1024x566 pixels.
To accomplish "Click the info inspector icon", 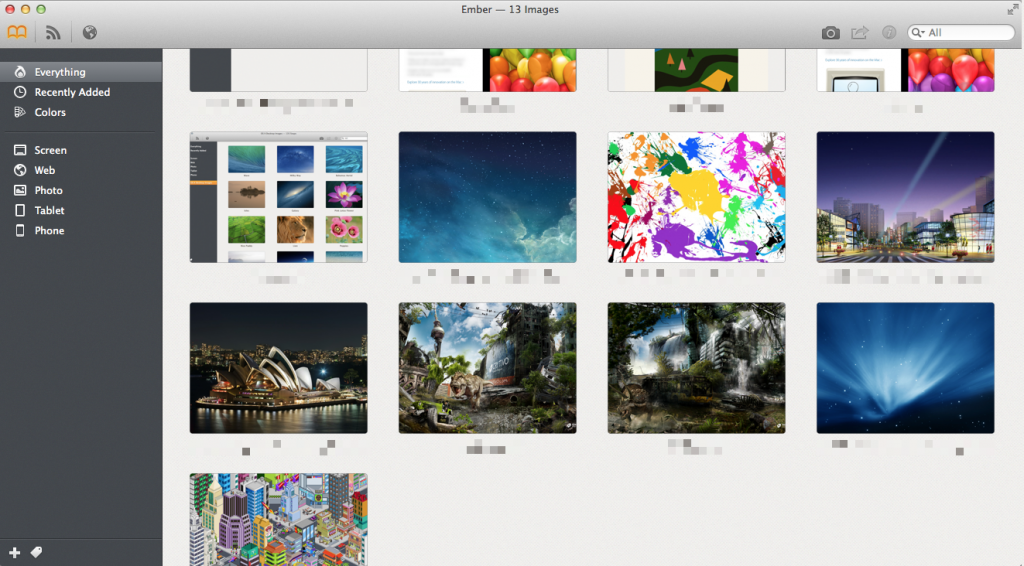I will point(889,33).
